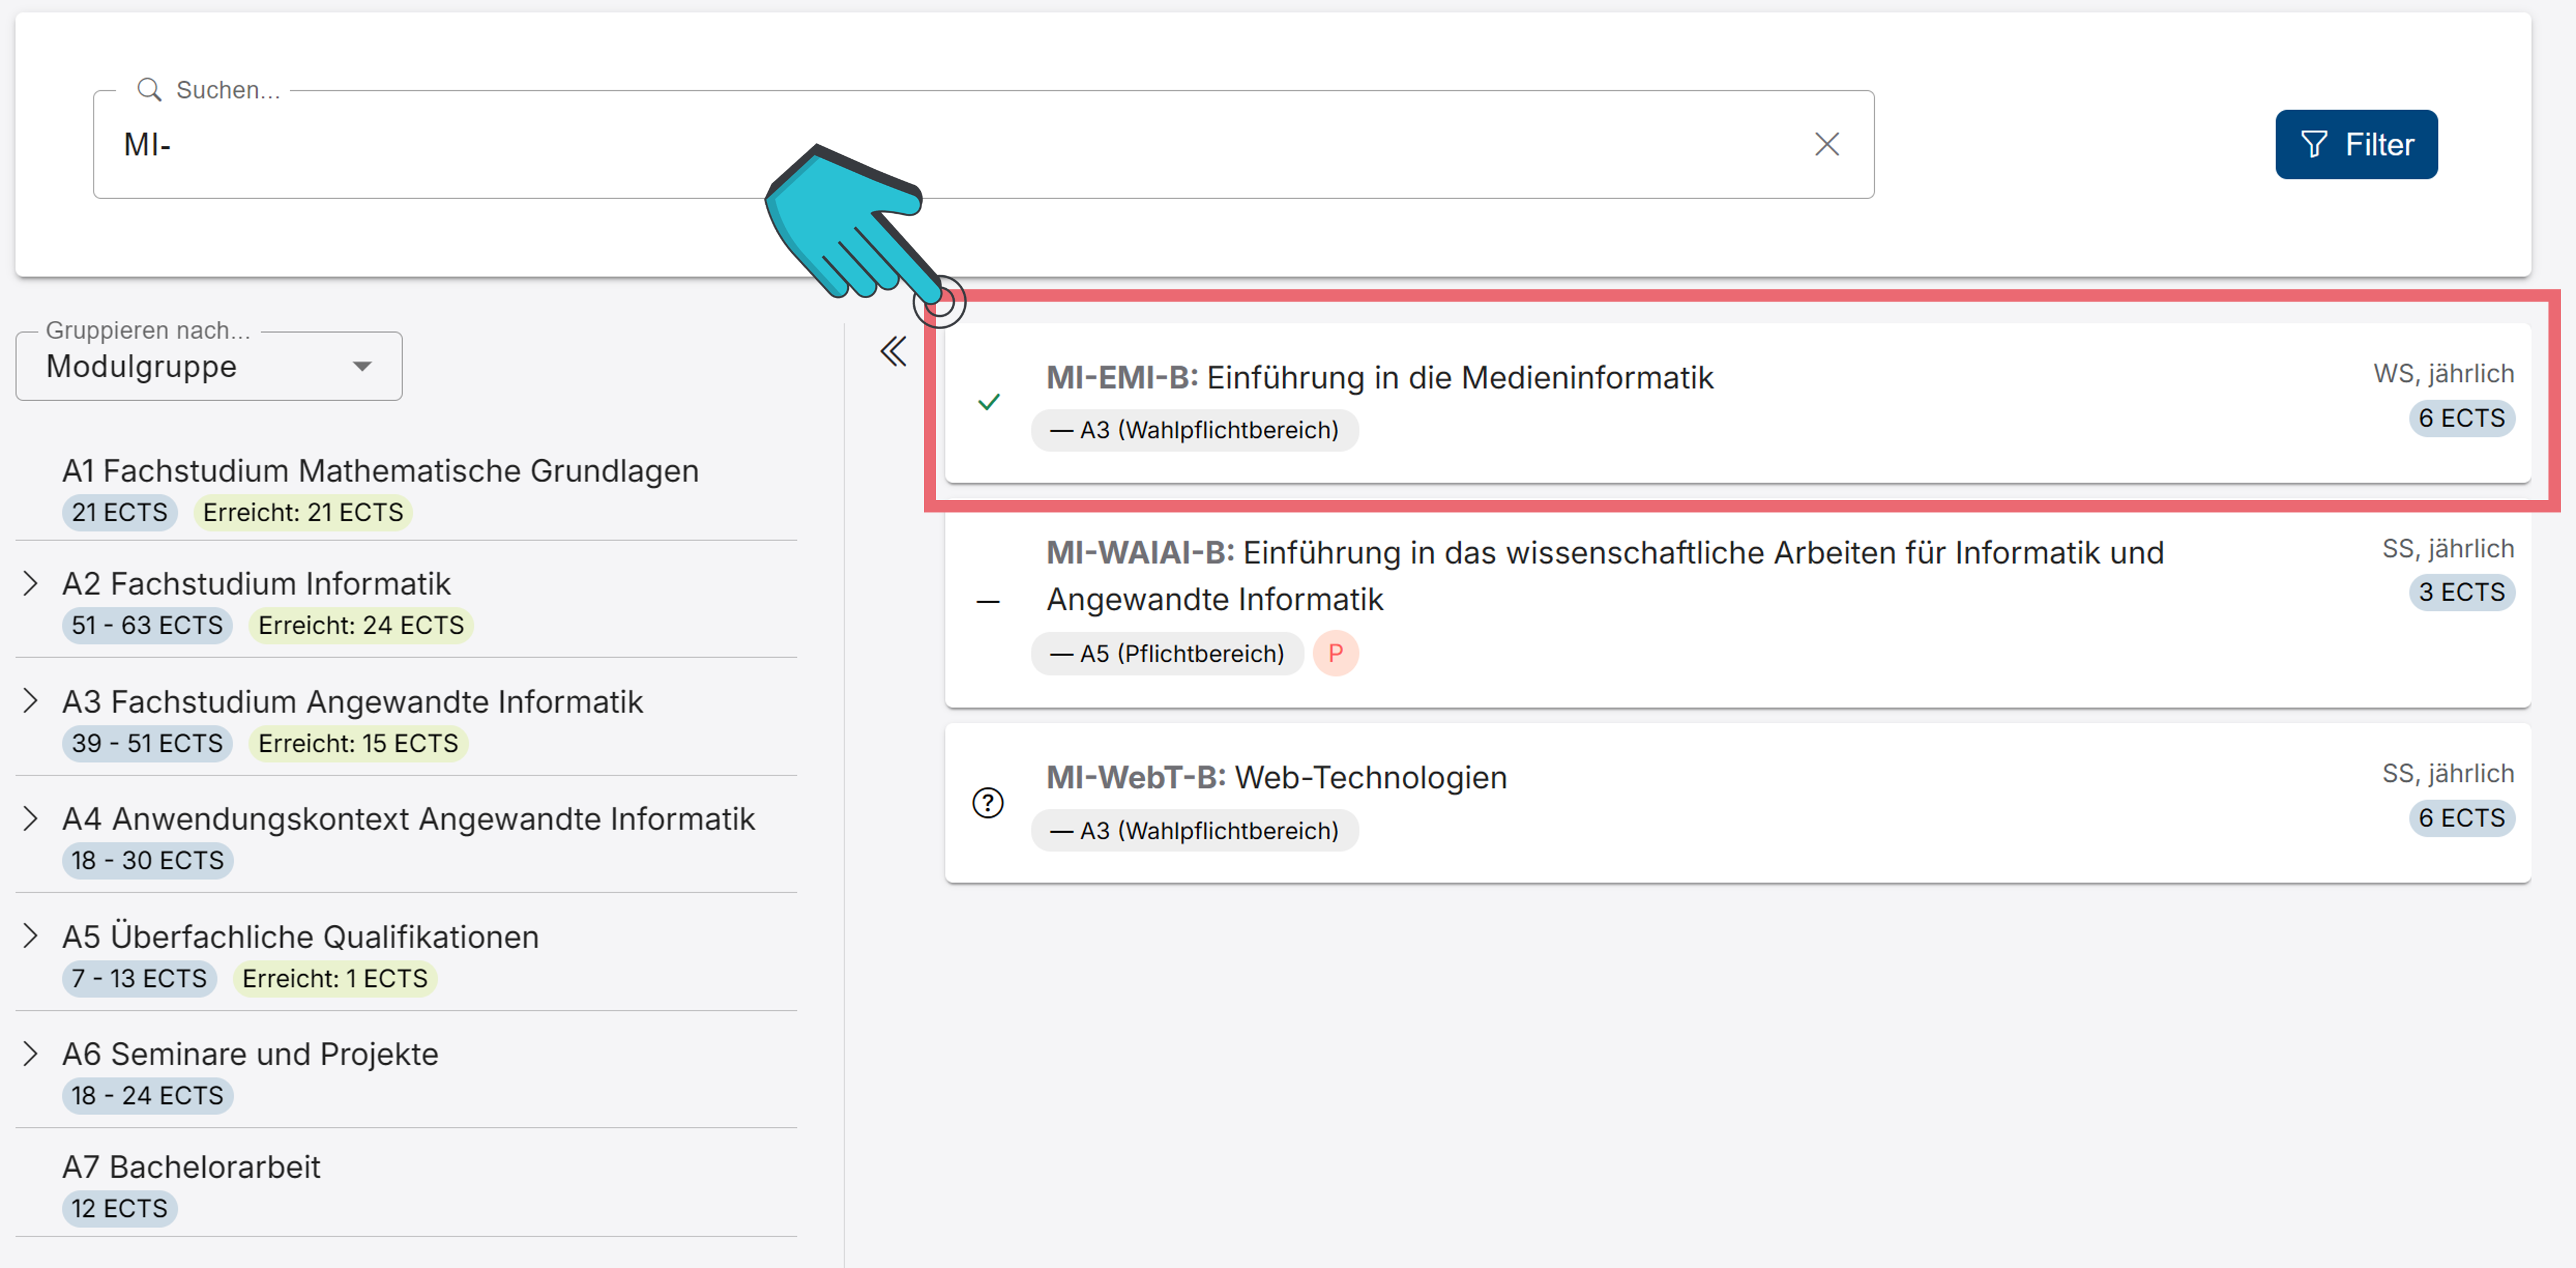Click '21 ECTS' badge under A1
This screenshot has width=2576, height=1268.
(119, 512)
